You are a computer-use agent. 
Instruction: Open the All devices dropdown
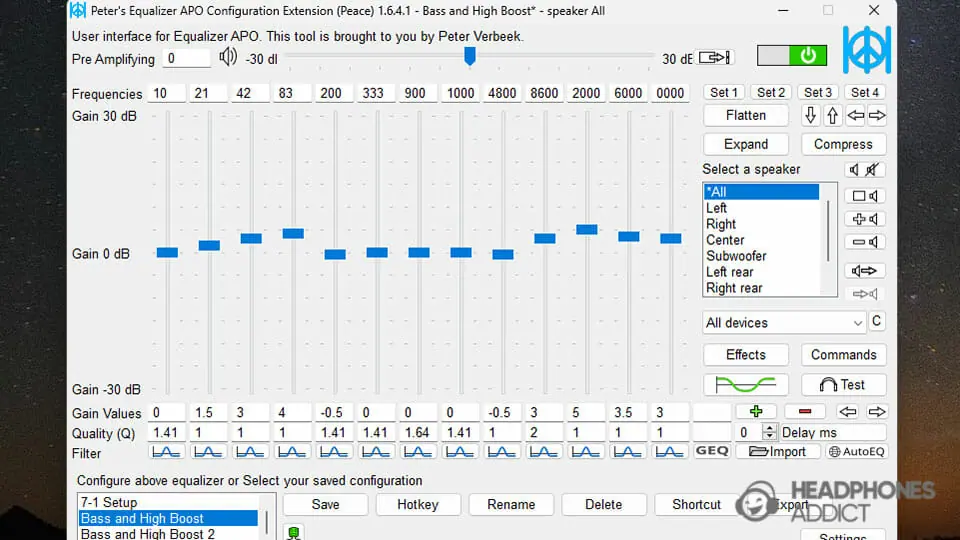point(784,323)
